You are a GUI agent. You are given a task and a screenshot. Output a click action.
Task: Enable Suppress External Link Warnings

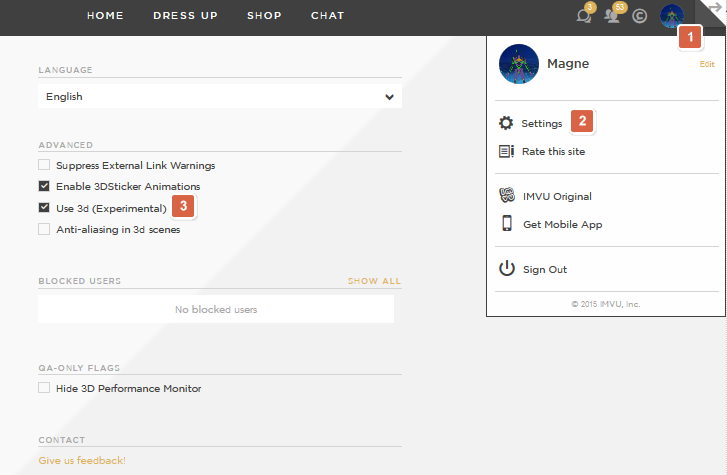click(44, 165)
